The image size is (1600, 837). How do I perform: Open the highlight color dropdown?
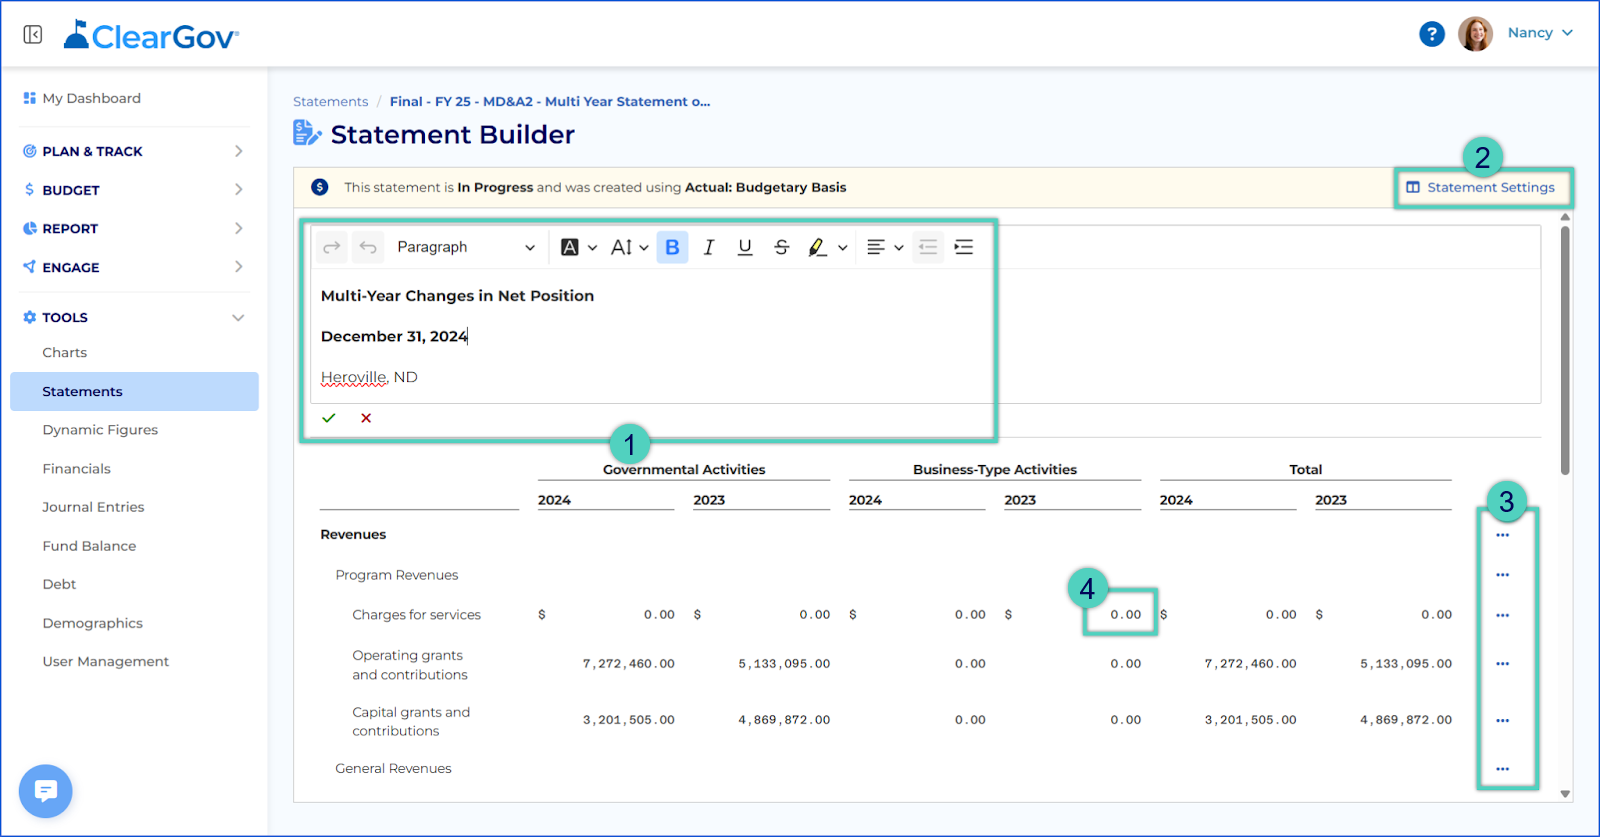click(827, 247)
